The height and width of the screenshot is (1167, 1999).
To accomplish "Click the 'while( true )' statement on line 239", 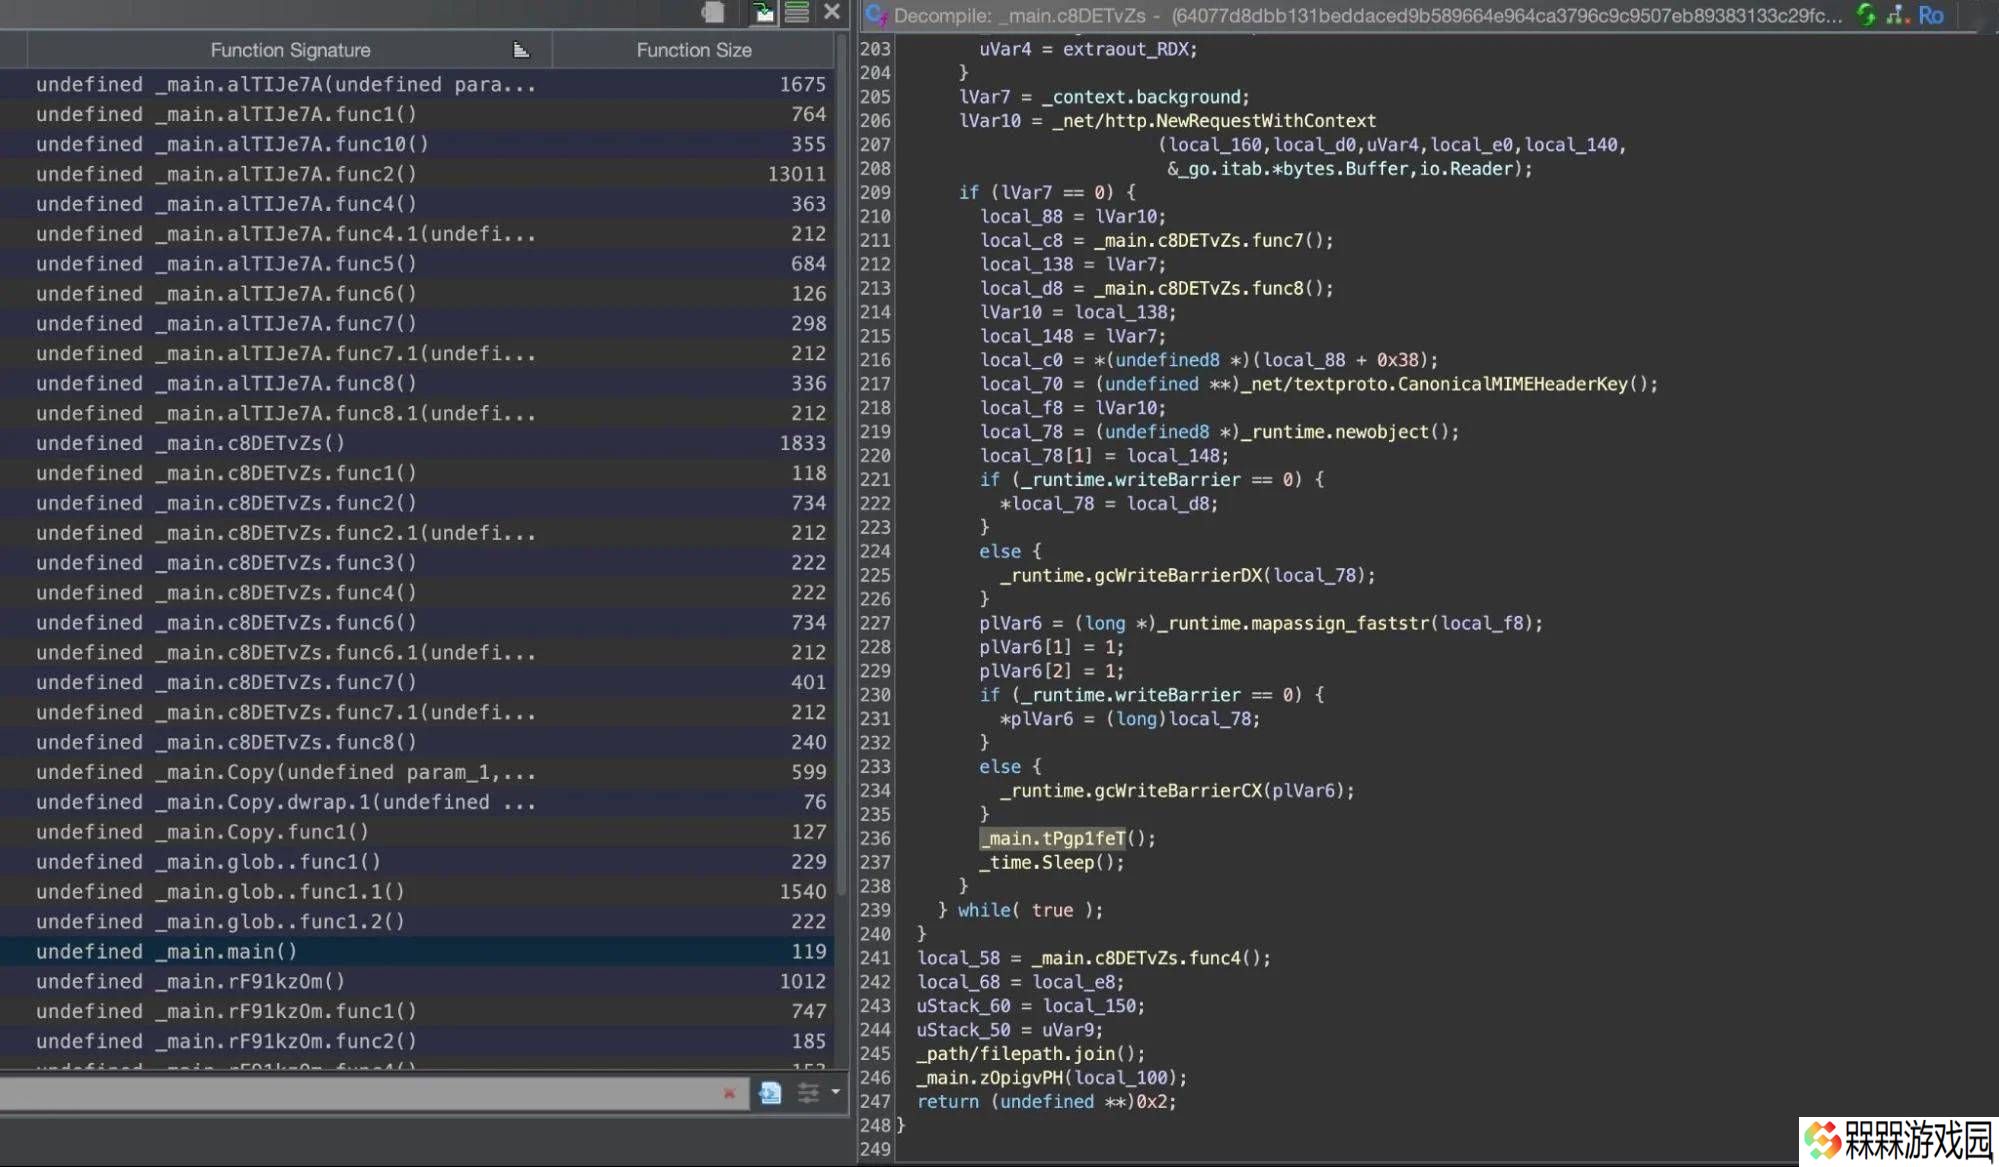I will pyautogui.click(x=1030, y=910).
